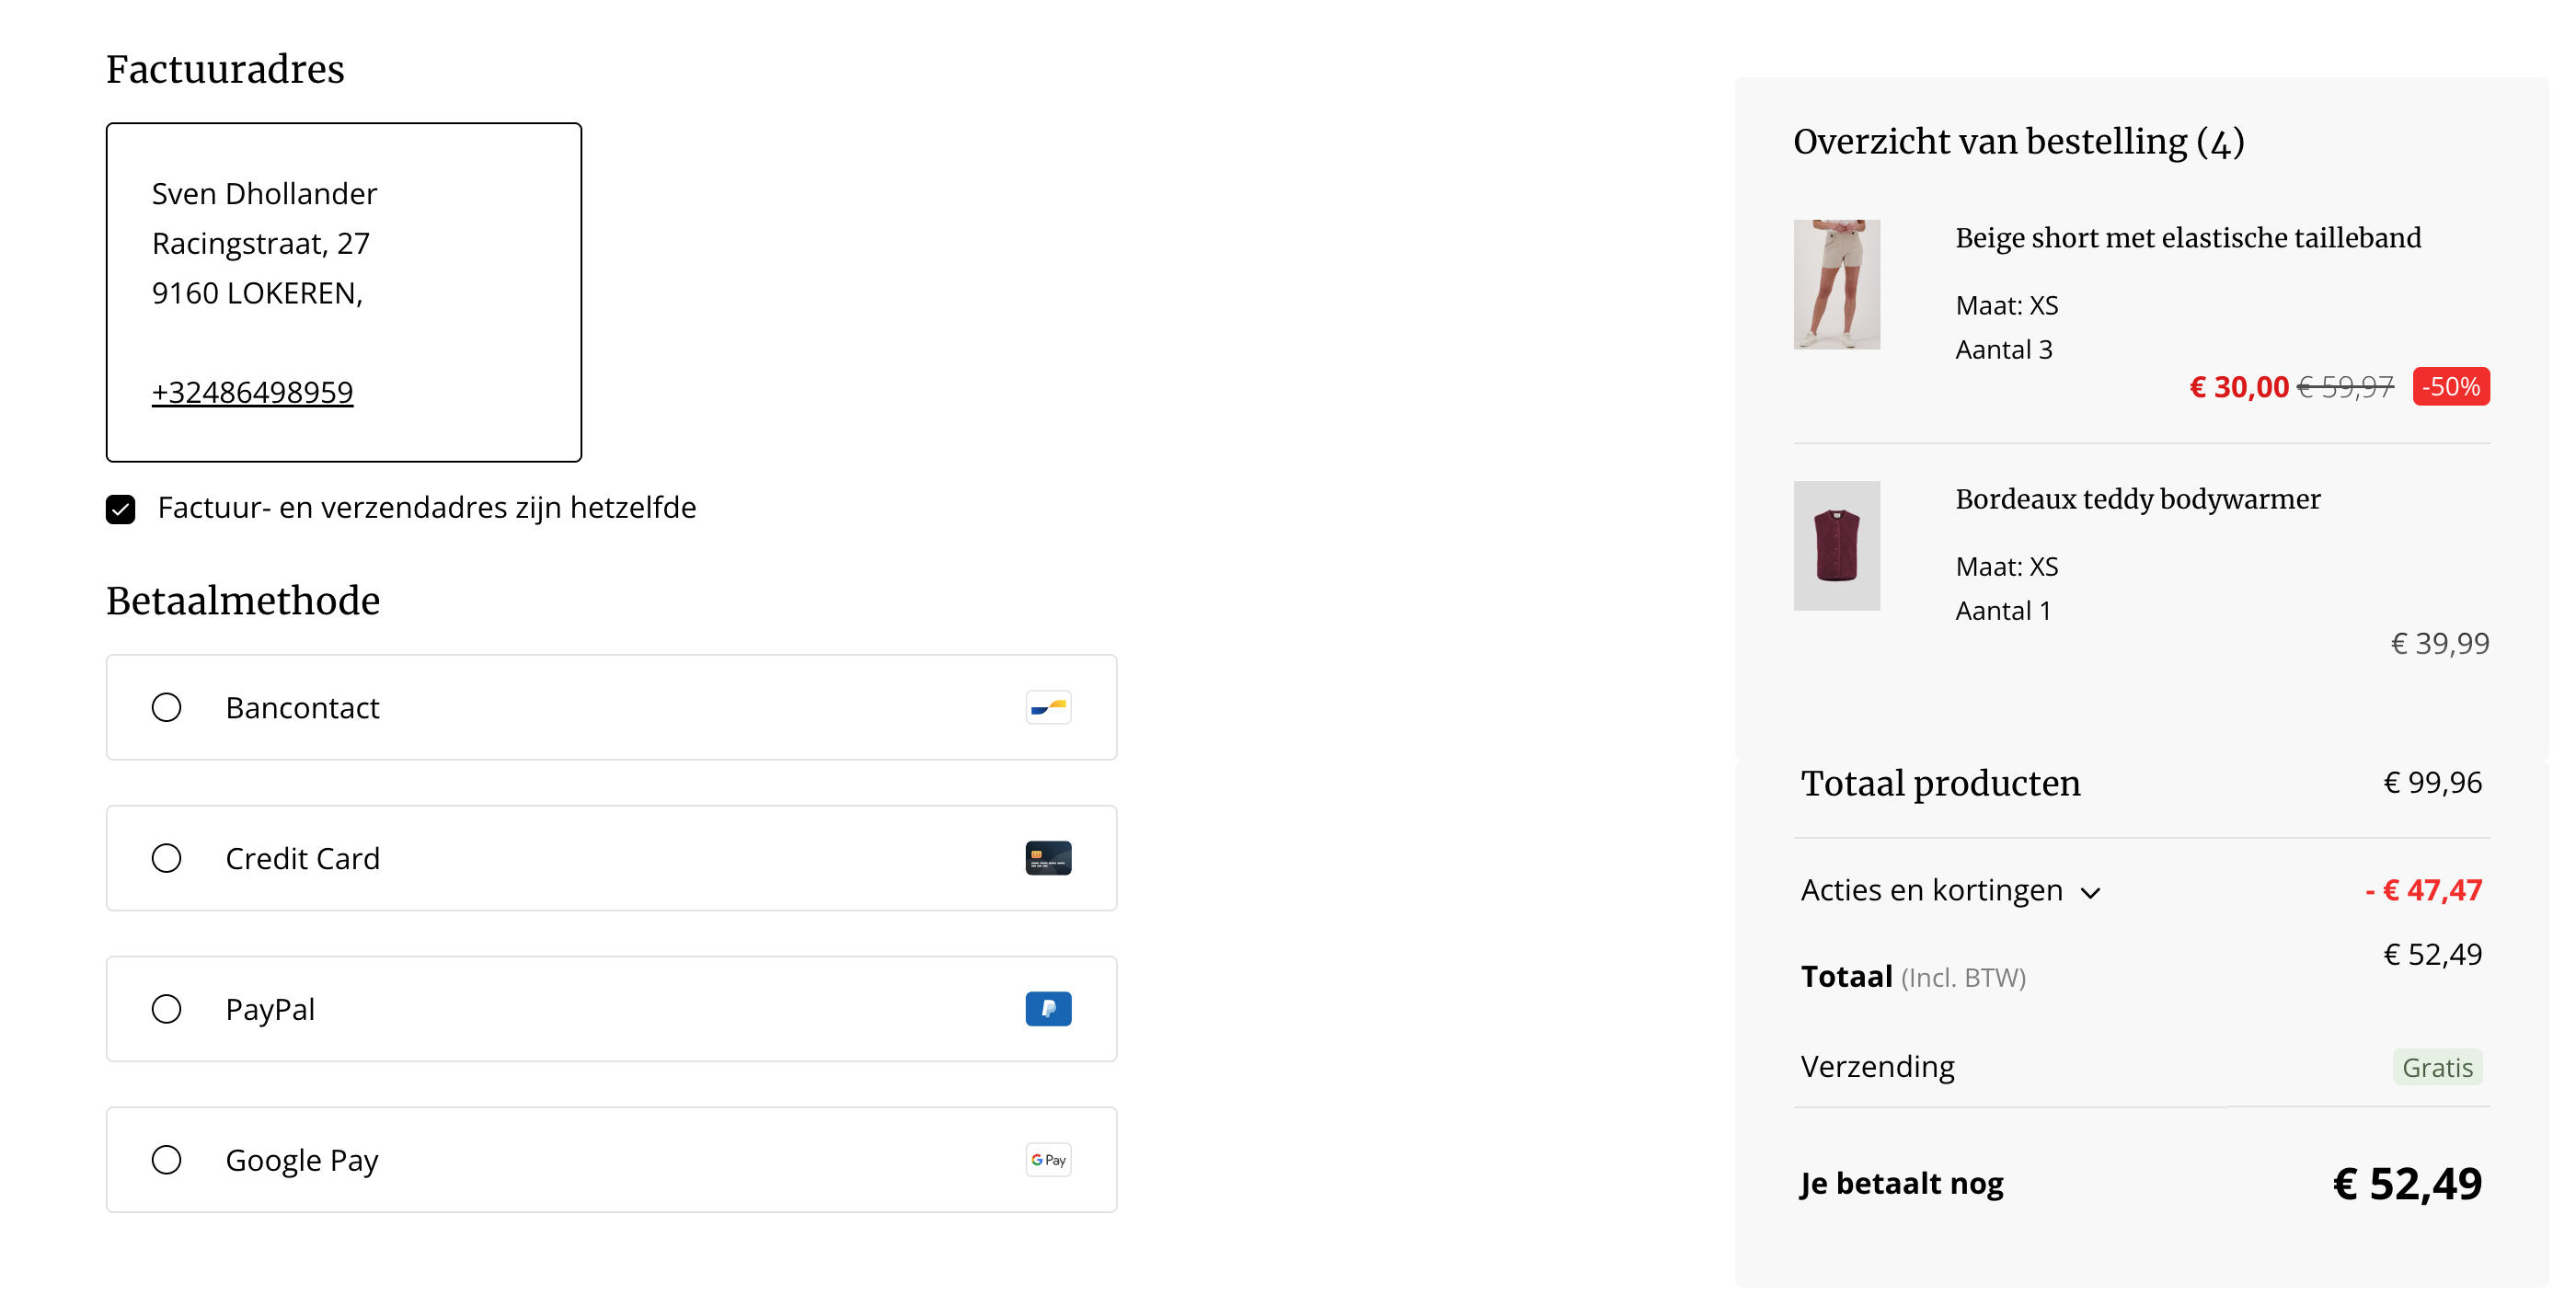Uncheck Factuur- en verzendadres zijn hetzelfde
The width and height of the screenshot is (2576, 1306).
(121, 509)
